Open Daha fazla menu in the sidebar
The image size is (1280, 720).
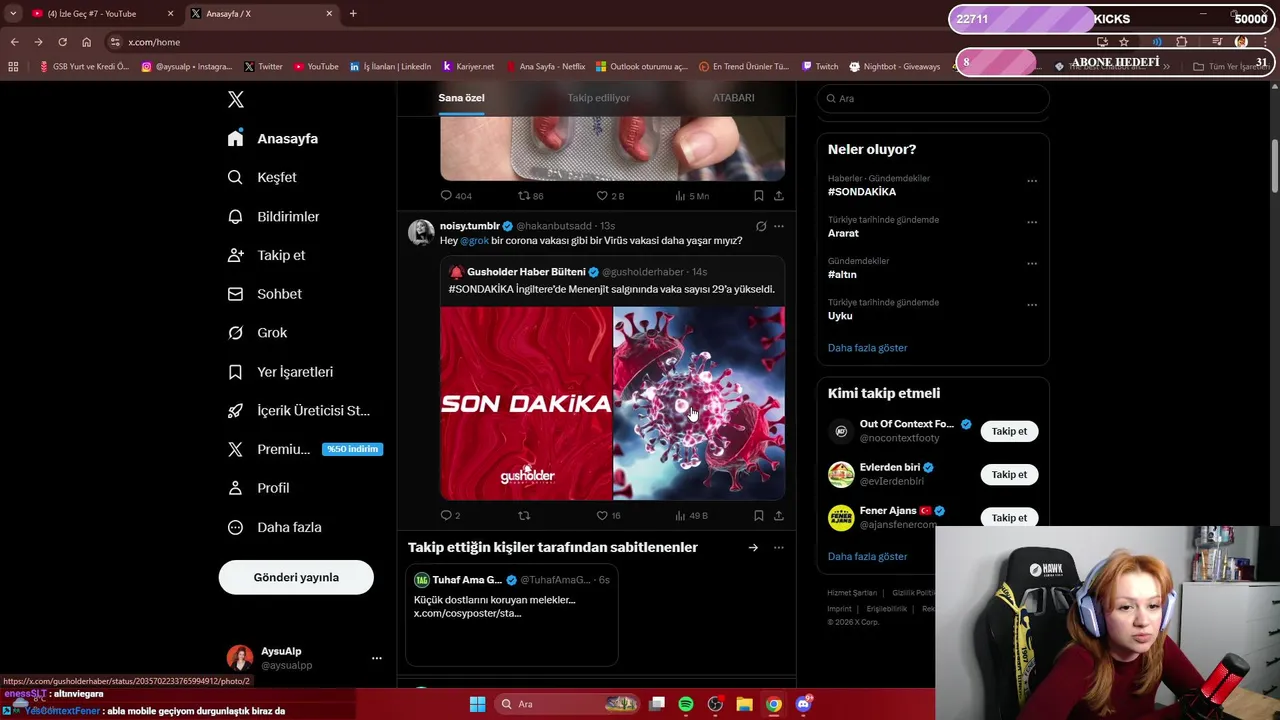pos(274,527)
